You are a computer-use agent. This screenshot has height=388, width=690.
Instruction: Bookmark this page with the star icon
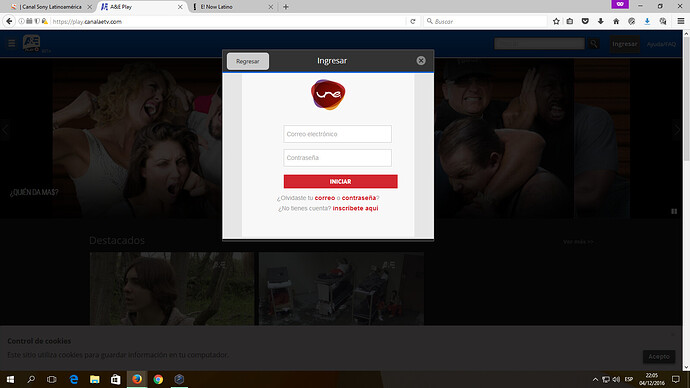pos(556,21)
